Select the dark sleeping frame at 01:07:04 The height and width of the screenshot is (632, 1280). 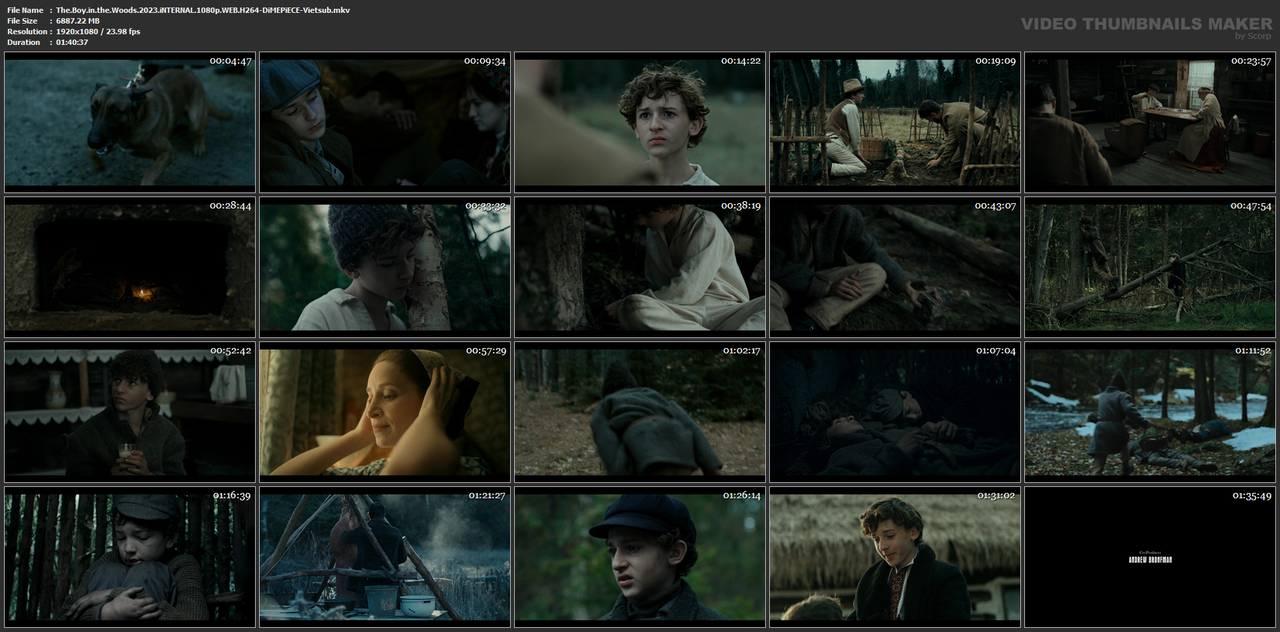click(x=895, y=412)
